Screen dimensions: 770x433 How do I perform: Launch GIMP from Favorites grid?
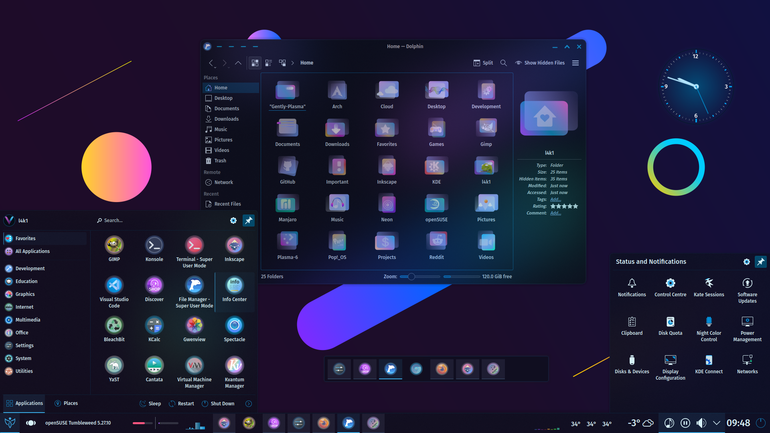click(x=114, y=248)
